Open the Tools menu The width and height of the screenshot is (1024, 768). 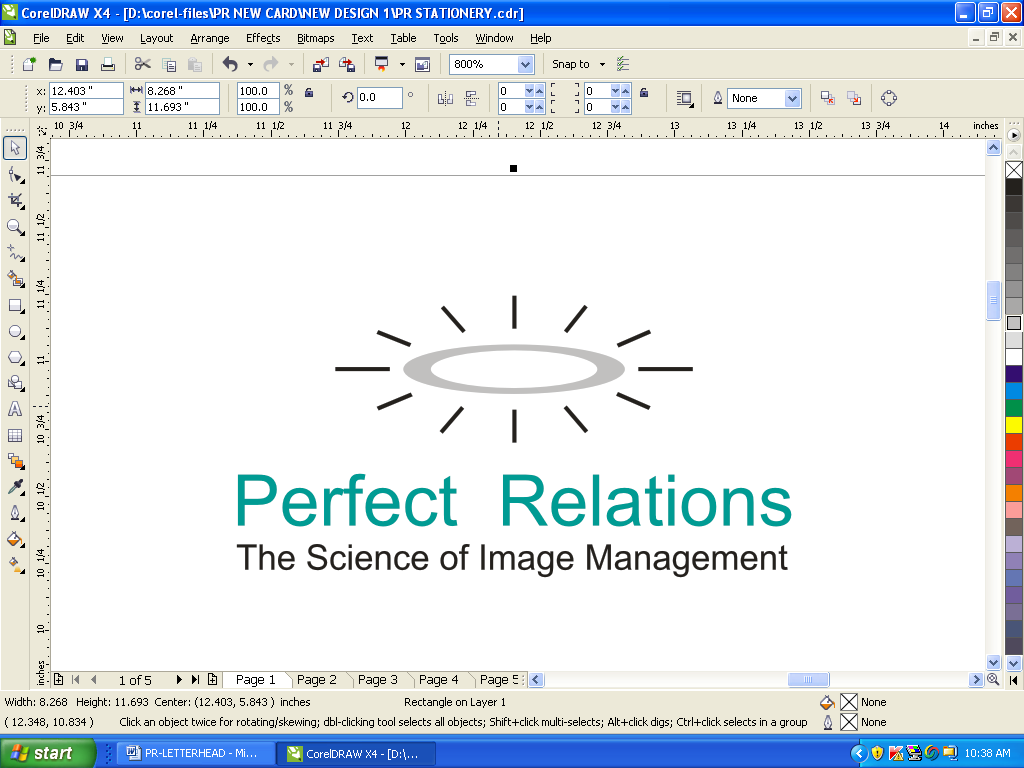point(446,38)
